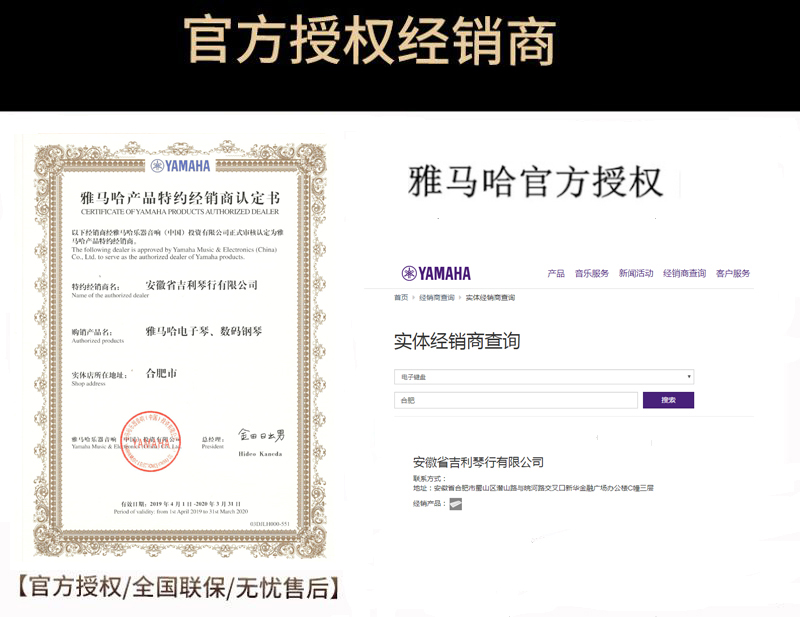
Task: Click the 合肥市 shop address on certificate
Action: pos(161,374)
